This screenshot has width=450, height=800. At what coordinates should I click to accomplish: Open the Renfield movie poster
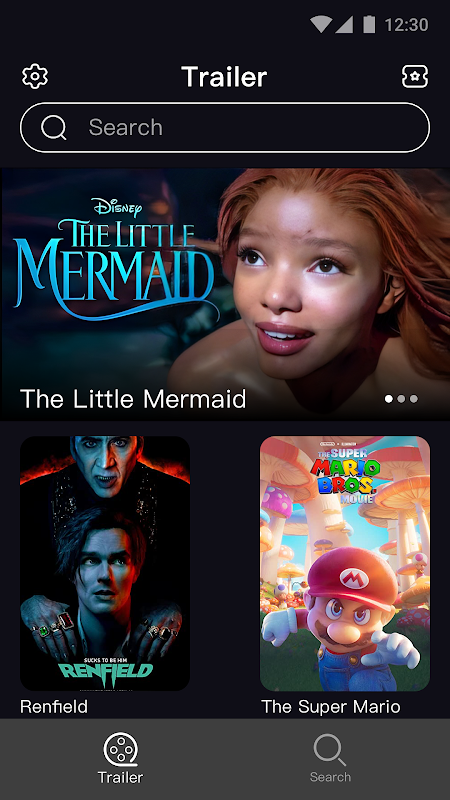click(x=105, y=563)
